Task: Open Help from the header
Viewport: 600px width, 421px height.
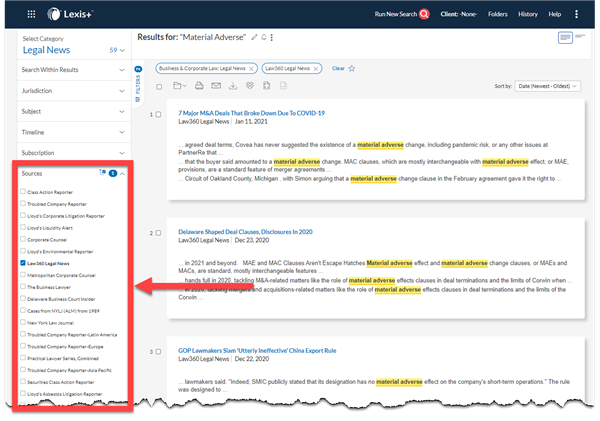Action: coord(554,14)
